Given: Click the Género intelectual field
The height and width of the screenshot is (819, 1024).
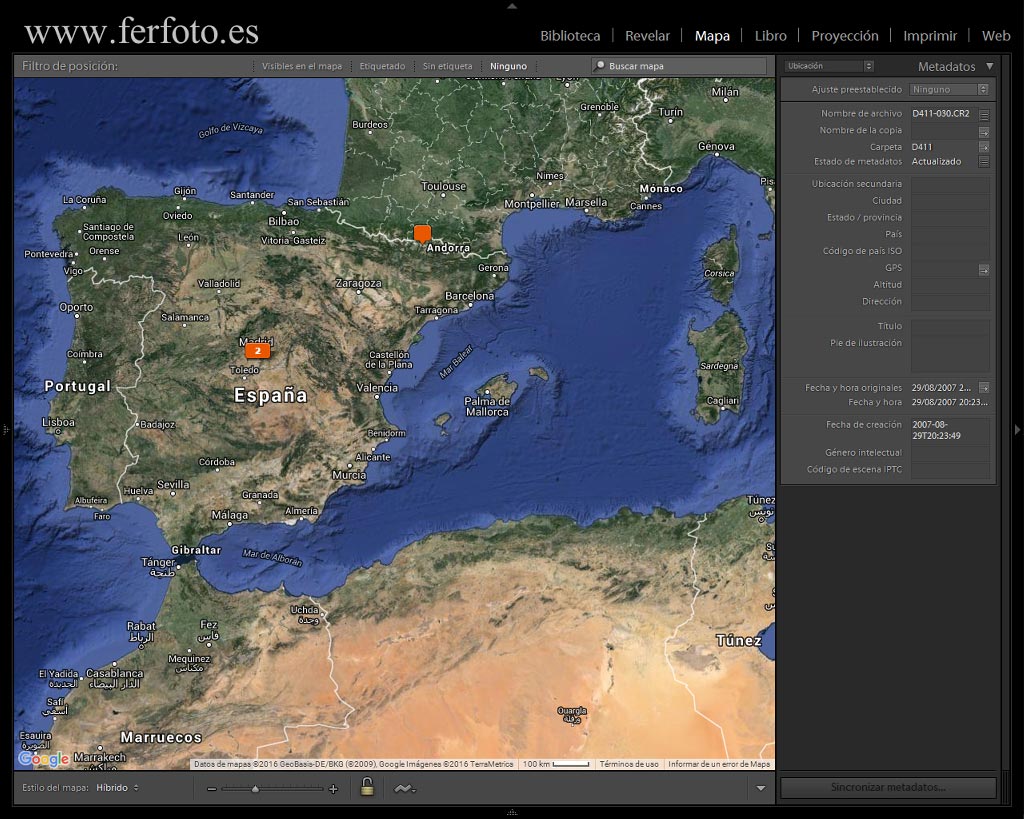Looking at the screenshot, I should pos(950,453).
